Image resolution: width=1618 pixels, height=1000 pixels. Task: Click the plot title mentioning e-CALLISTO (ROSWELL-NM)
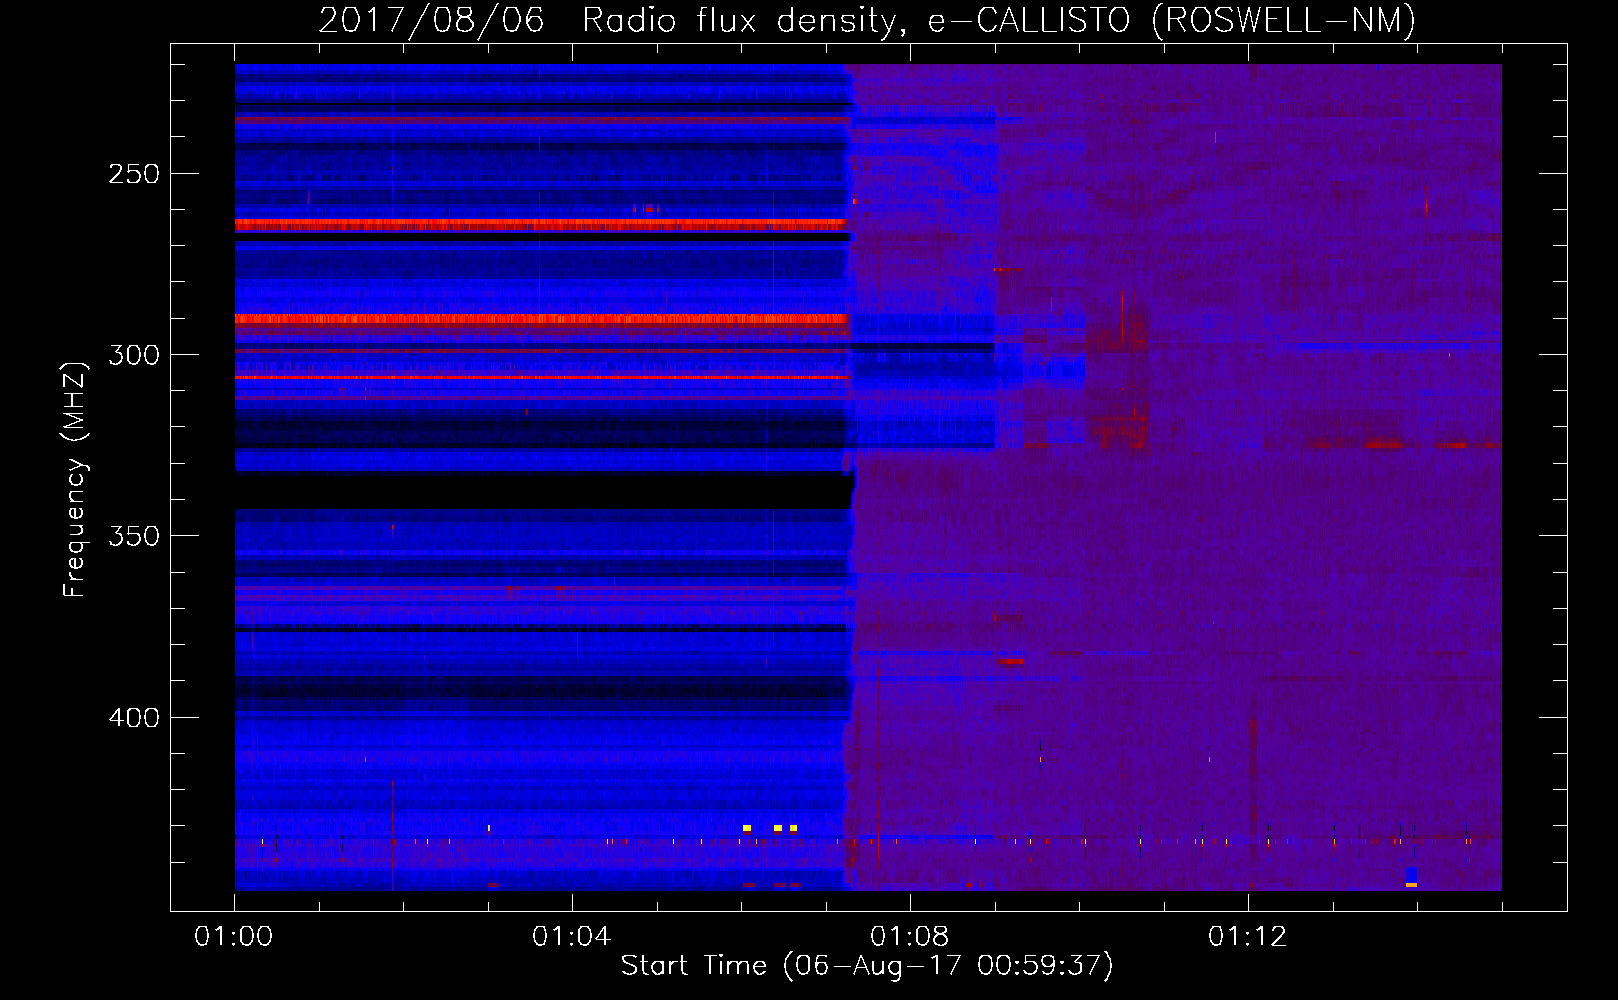(x=867, y=21)
